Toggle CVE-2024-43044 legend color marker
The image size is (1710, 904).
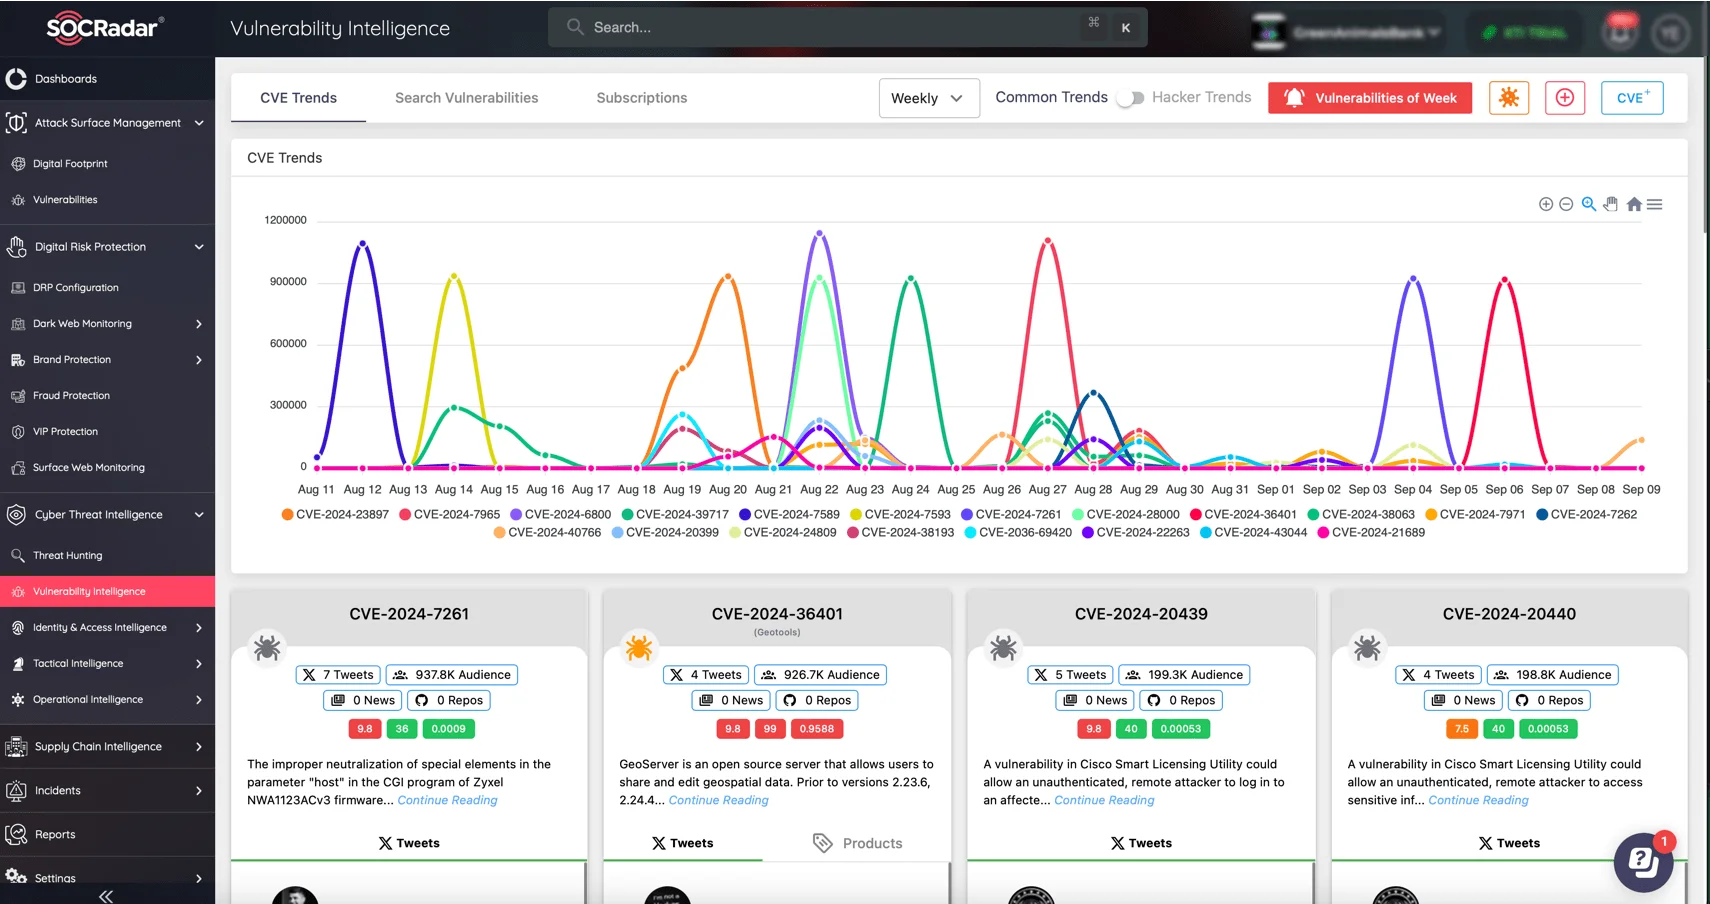coord(1206,532)
